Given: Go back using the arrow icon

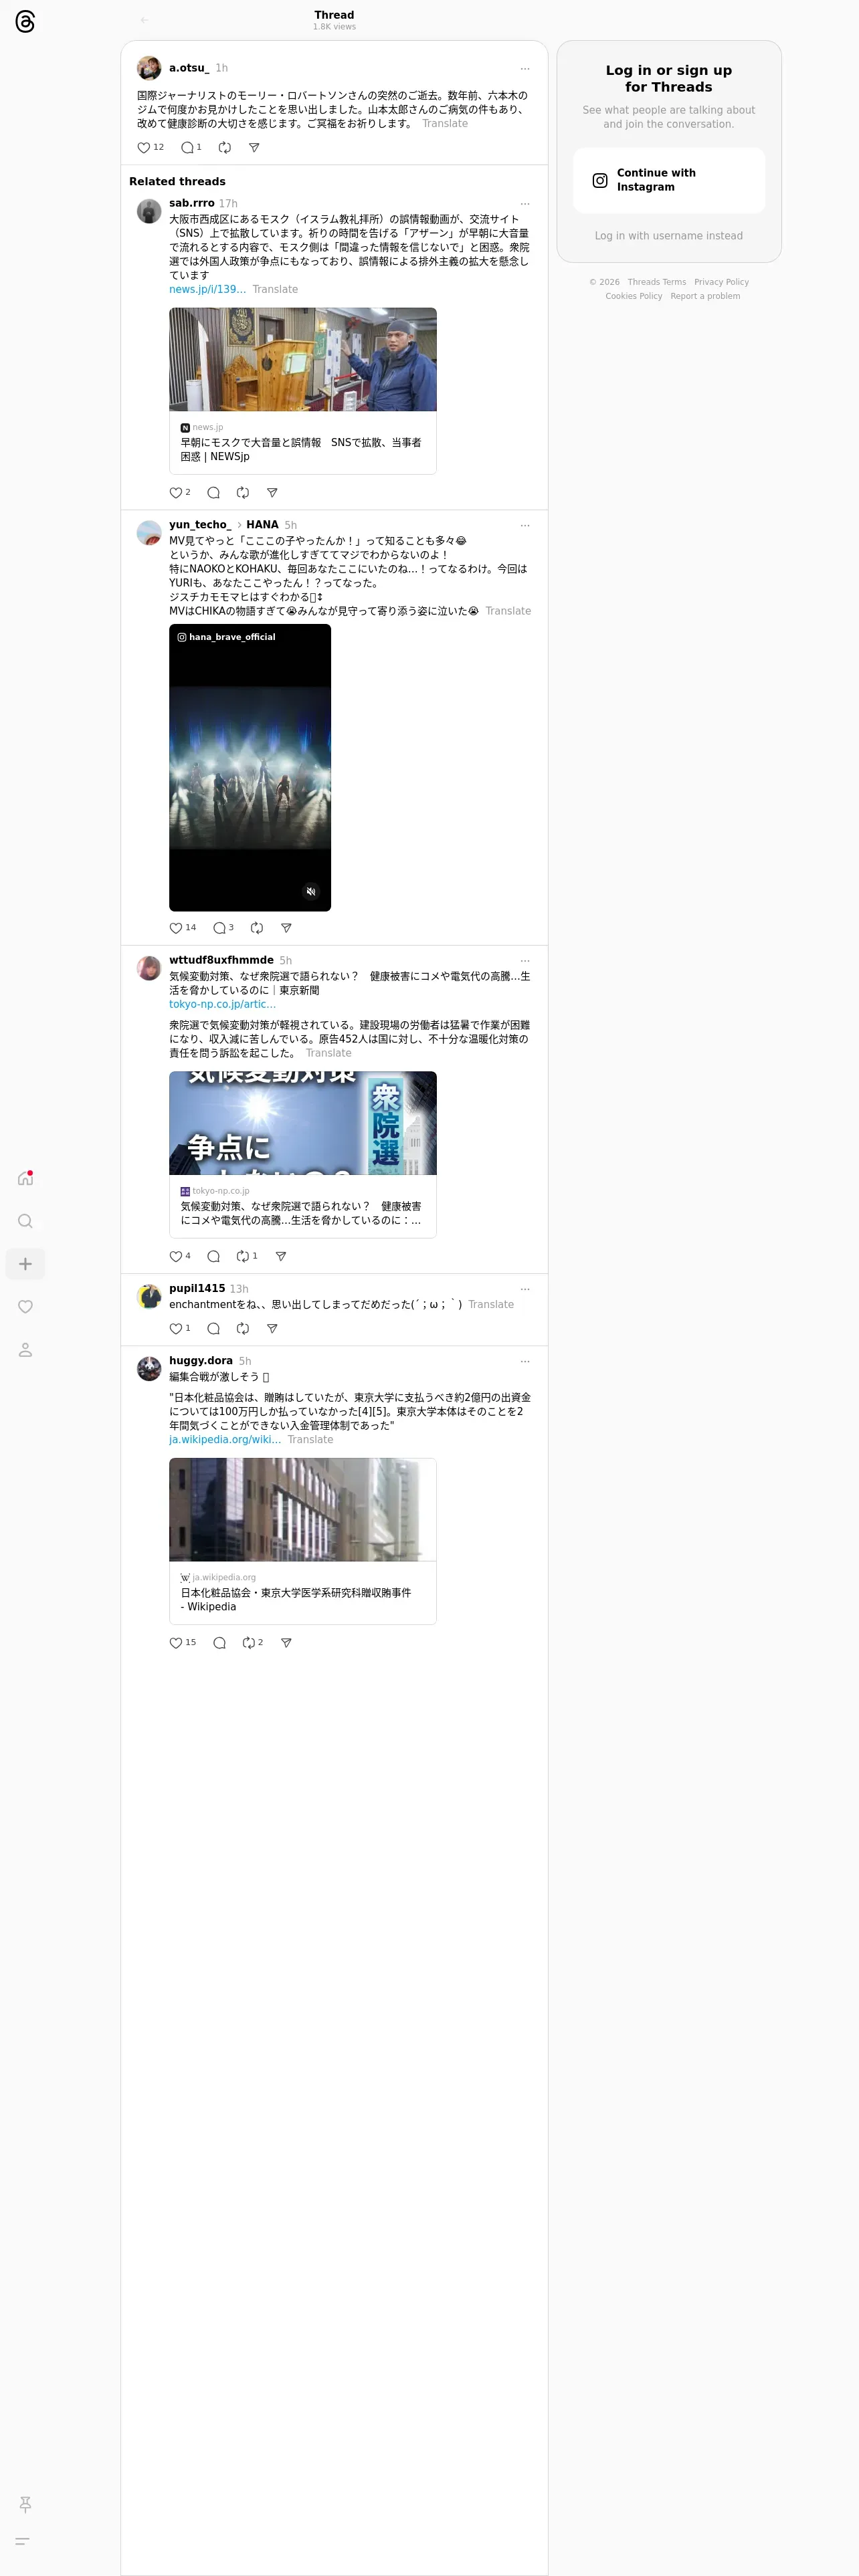Looking at the screenshot, I should 144,20.
